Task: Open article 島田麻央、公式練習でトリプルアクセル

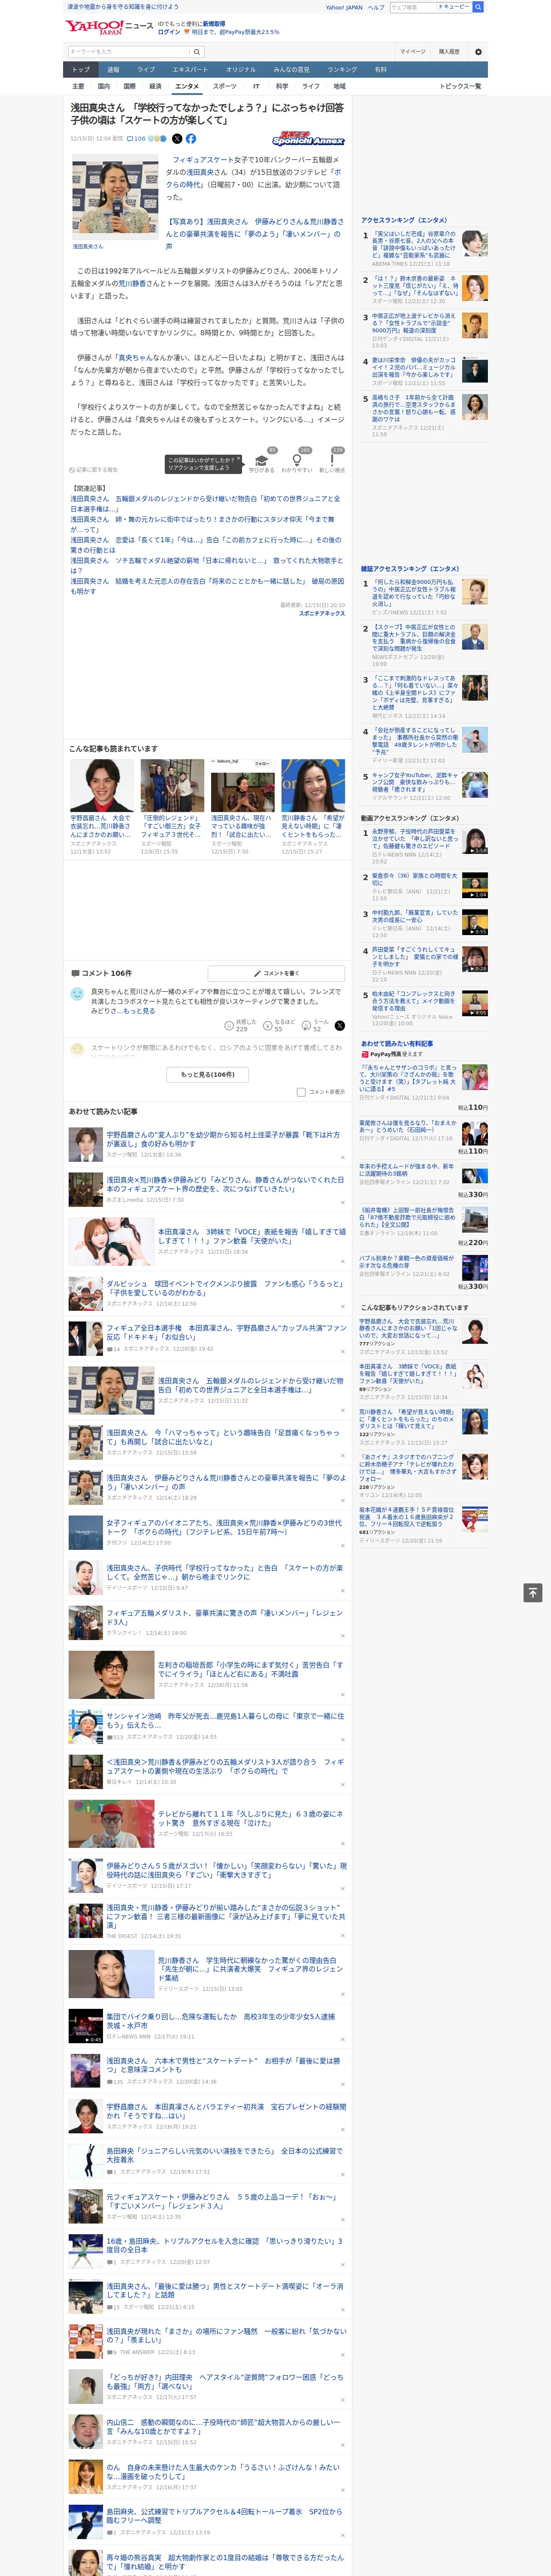Action: coord(225,2515)
